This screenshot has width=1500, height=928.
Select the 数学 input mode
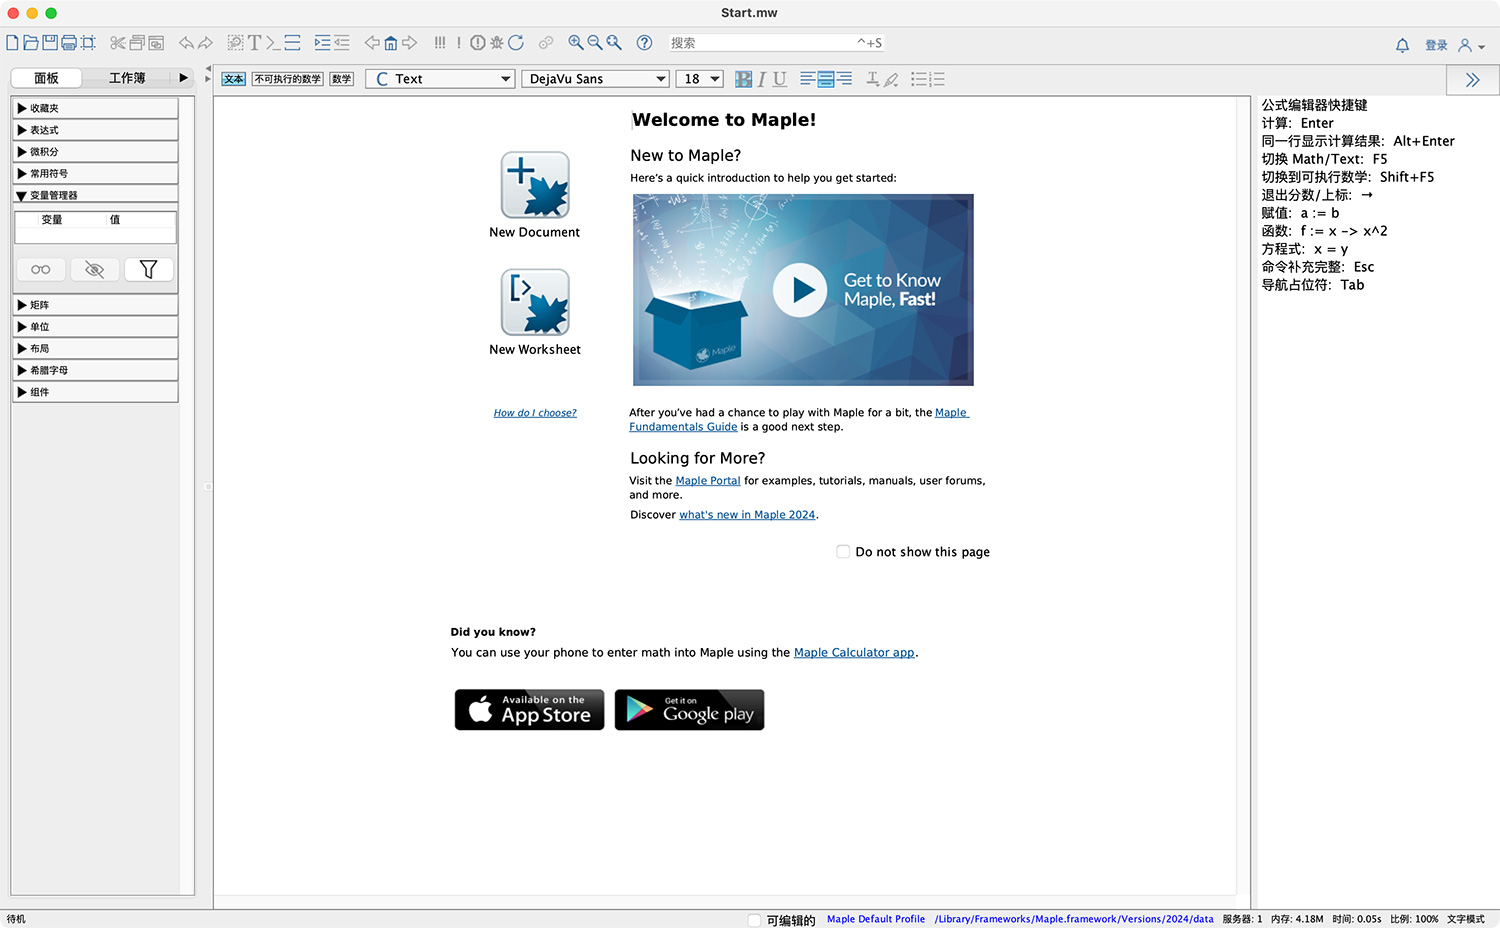pos(340,78)
